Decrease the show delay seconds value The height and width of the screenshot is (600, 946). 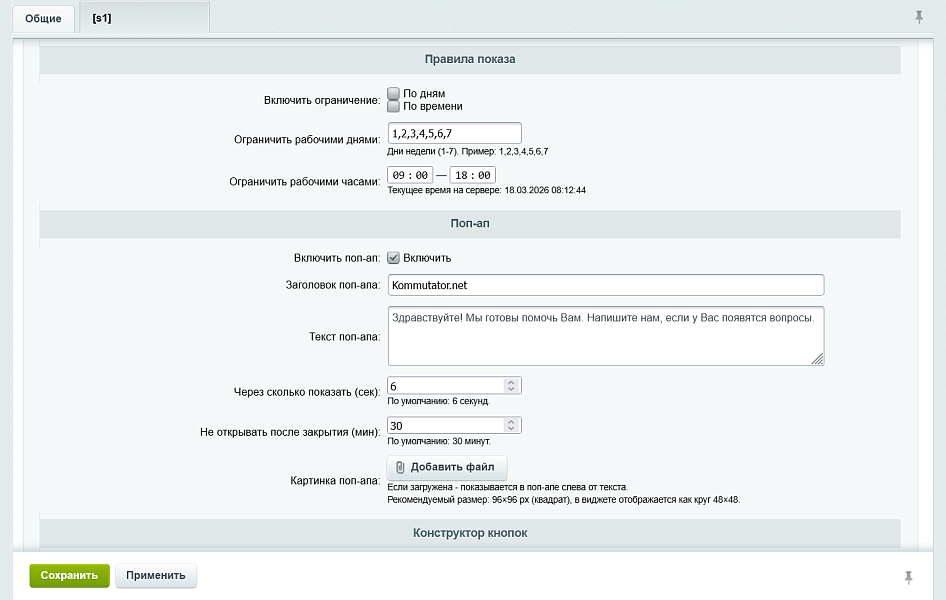click(x=511, y=389)
